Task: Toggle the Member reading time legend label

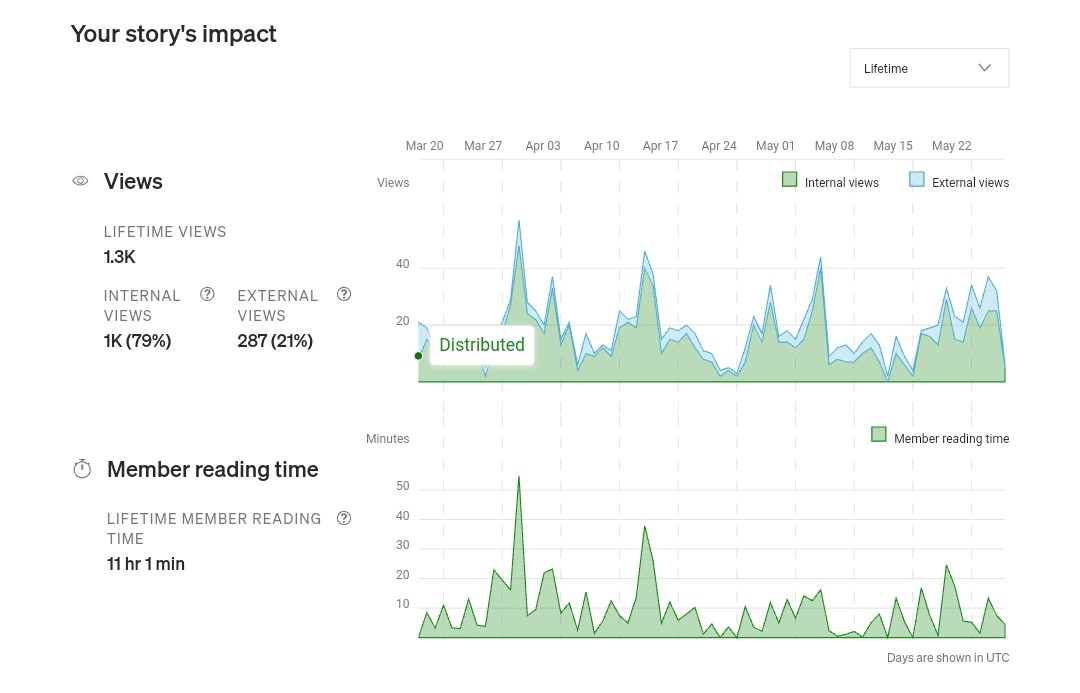Action: pos(951,439)
